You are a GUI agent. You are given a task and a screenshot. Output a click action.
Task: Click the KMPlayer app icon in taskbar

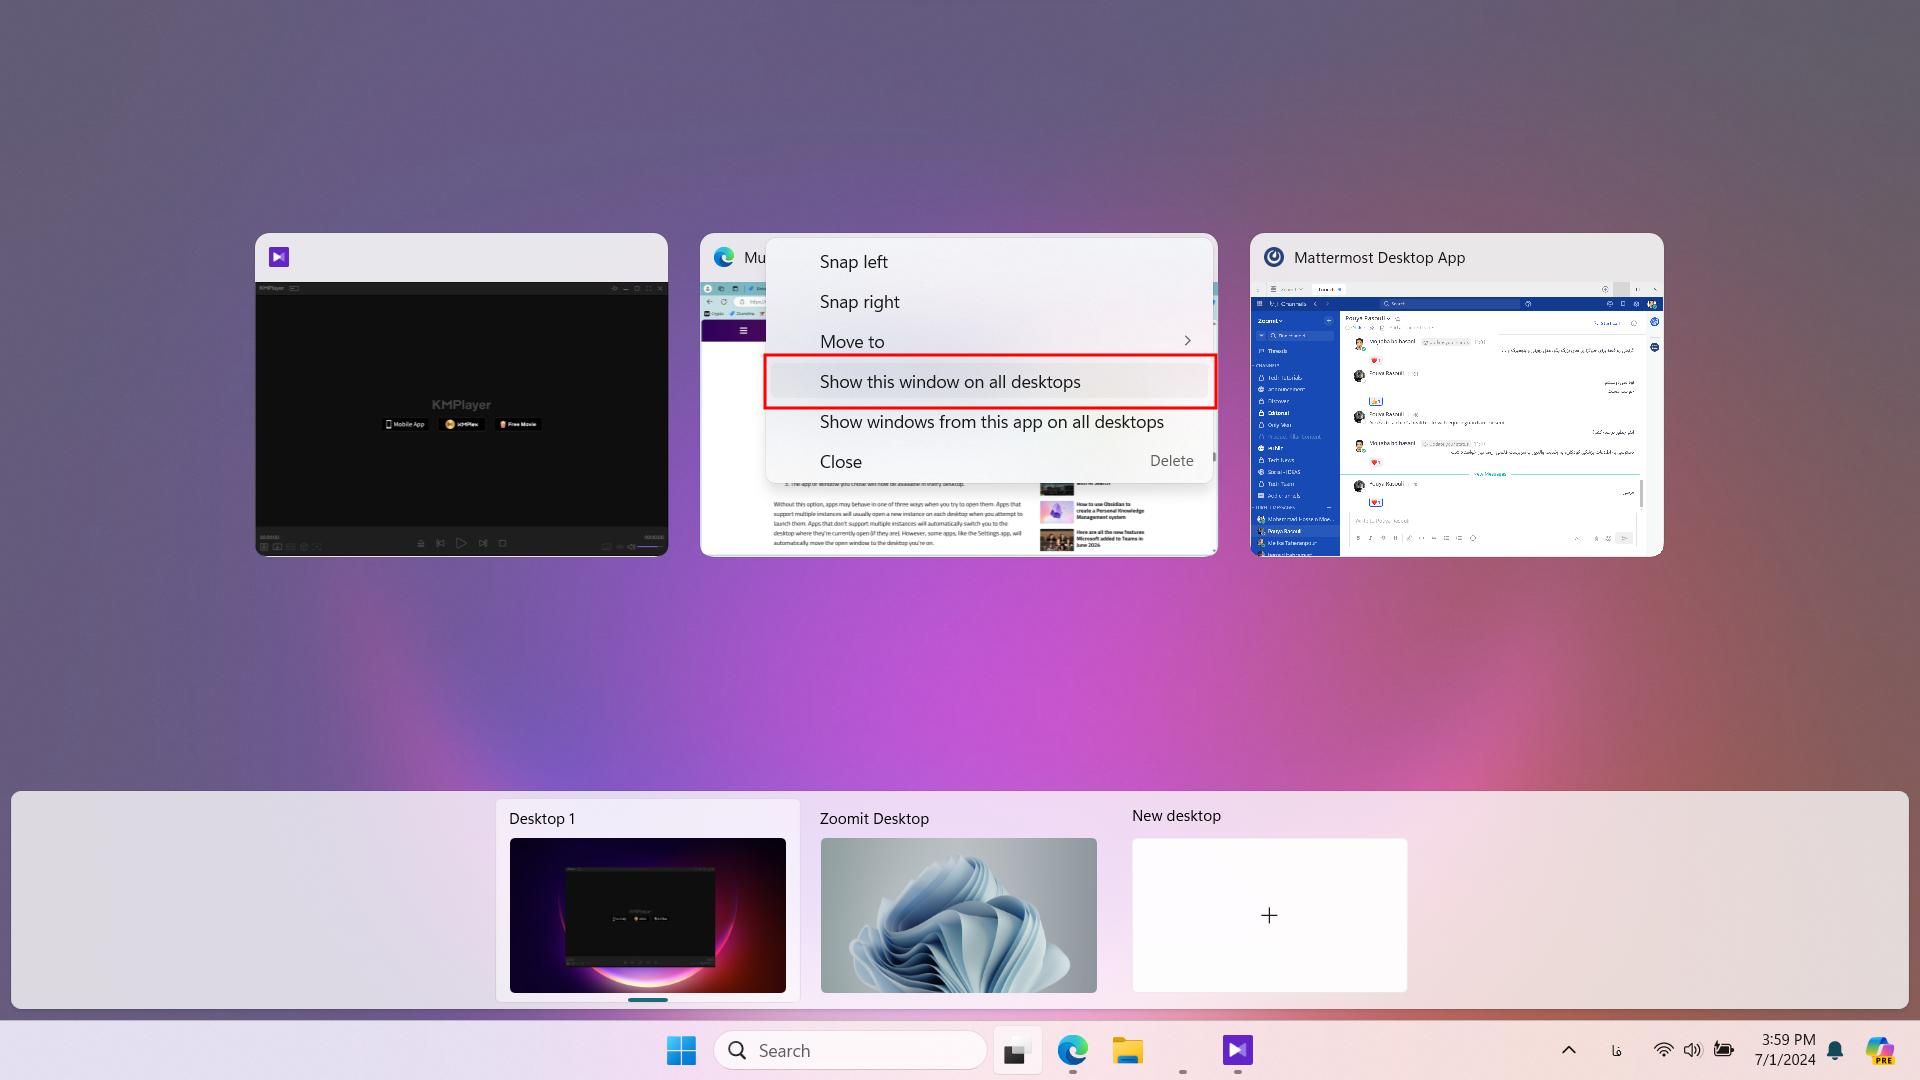tap(1238, 1050)
